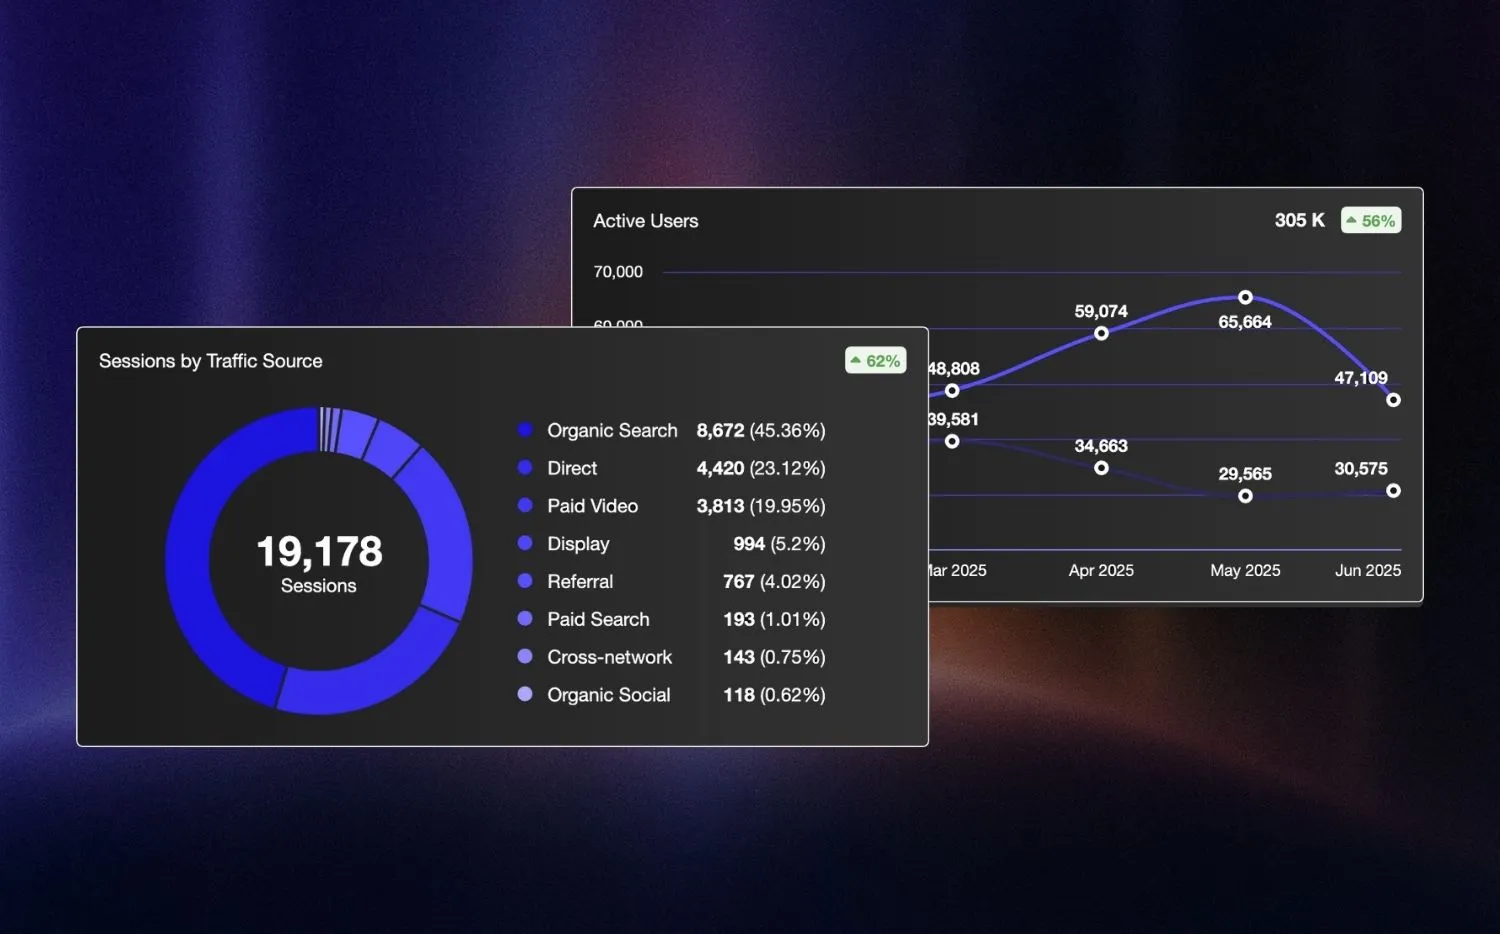
Task: Click the Direct legend color dot
Action: 525,468
